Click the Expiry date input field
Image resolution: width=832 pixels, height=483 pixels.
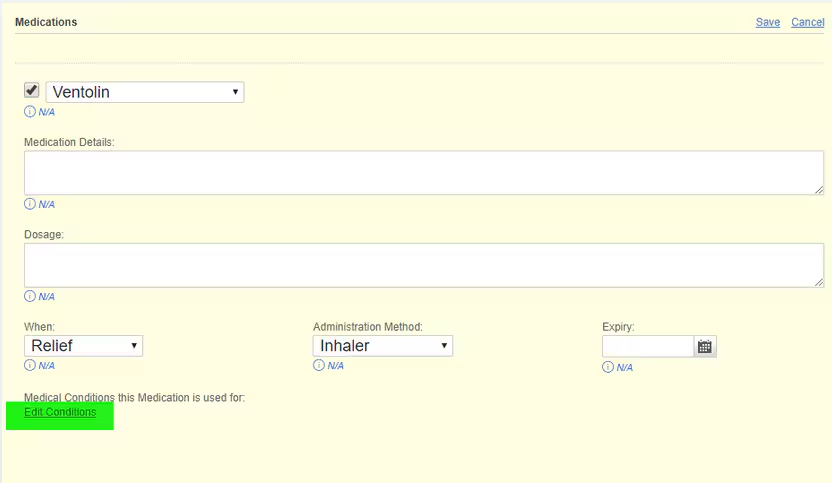[648, 347]
